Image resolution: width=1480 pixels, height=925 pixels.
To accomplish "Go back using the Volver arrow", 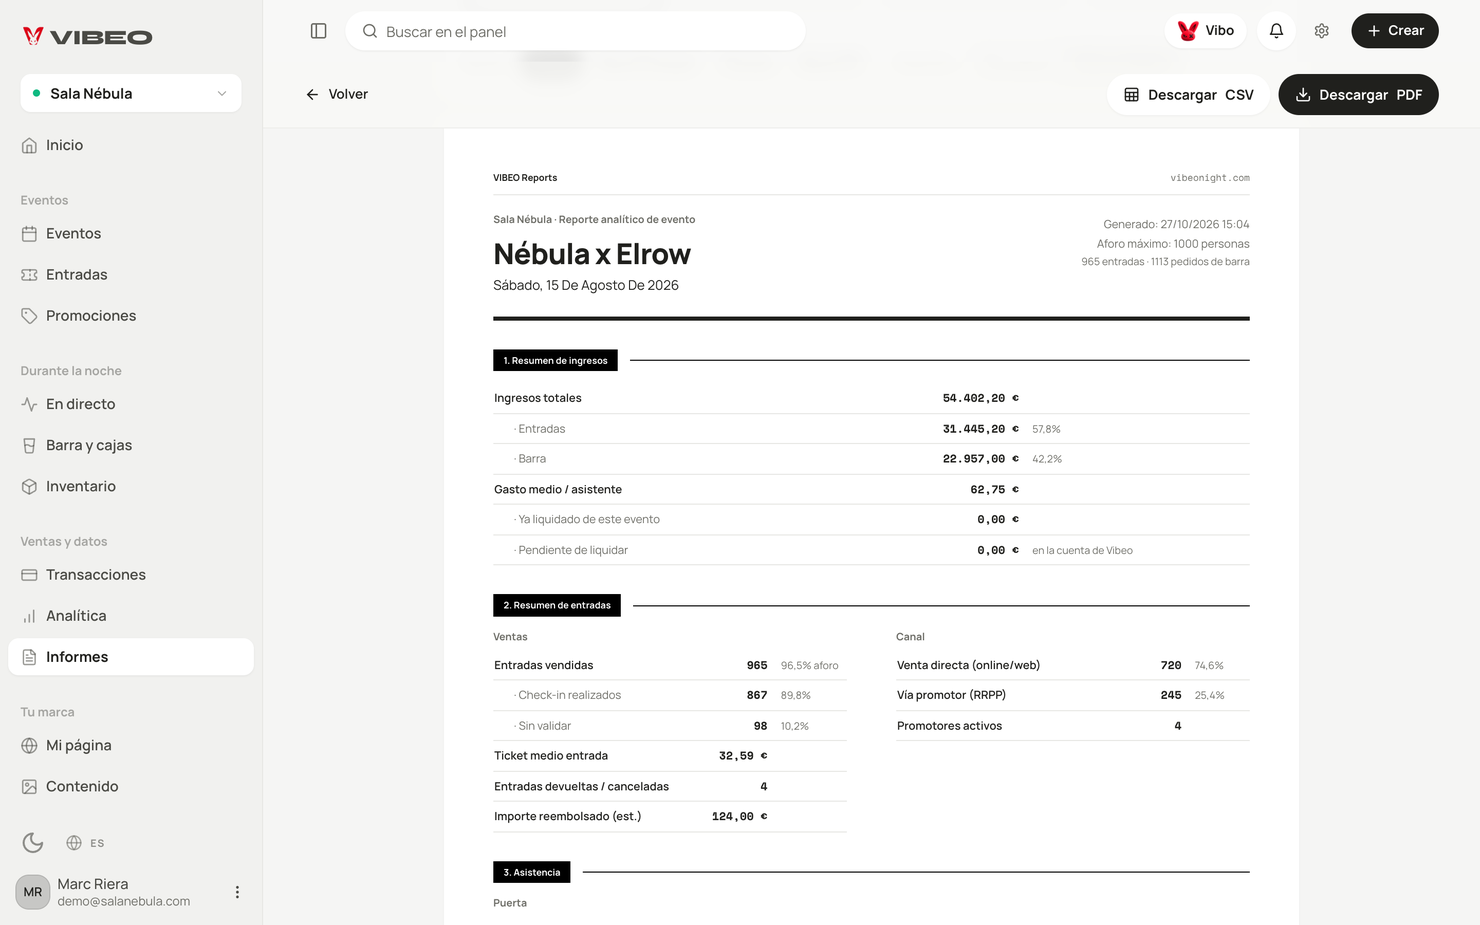I will click(337, 94).
